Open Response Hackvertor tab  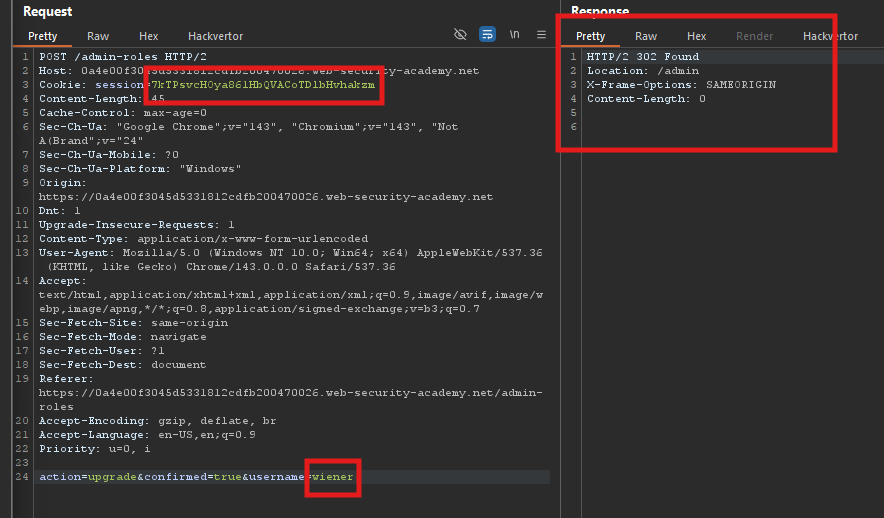830,36
